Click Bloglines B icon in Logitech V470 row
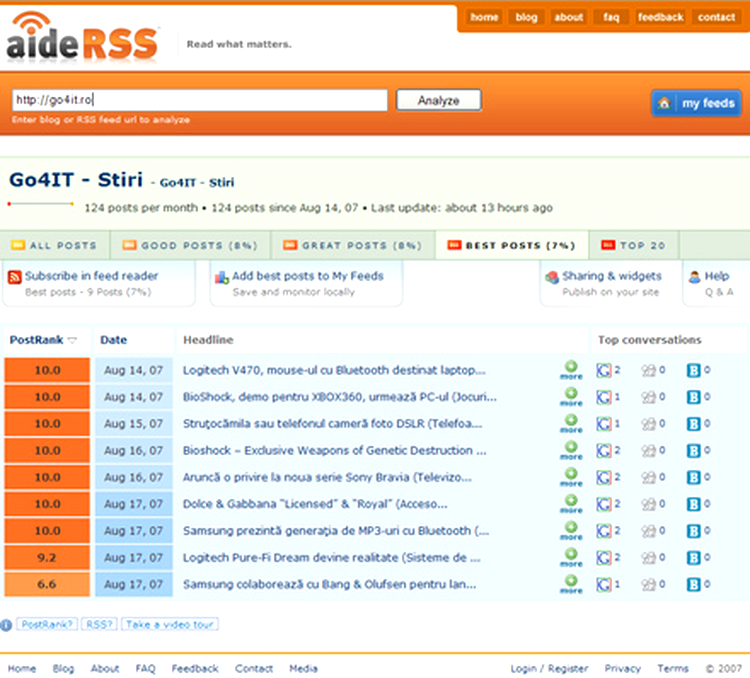 click(x=693, y=370)
